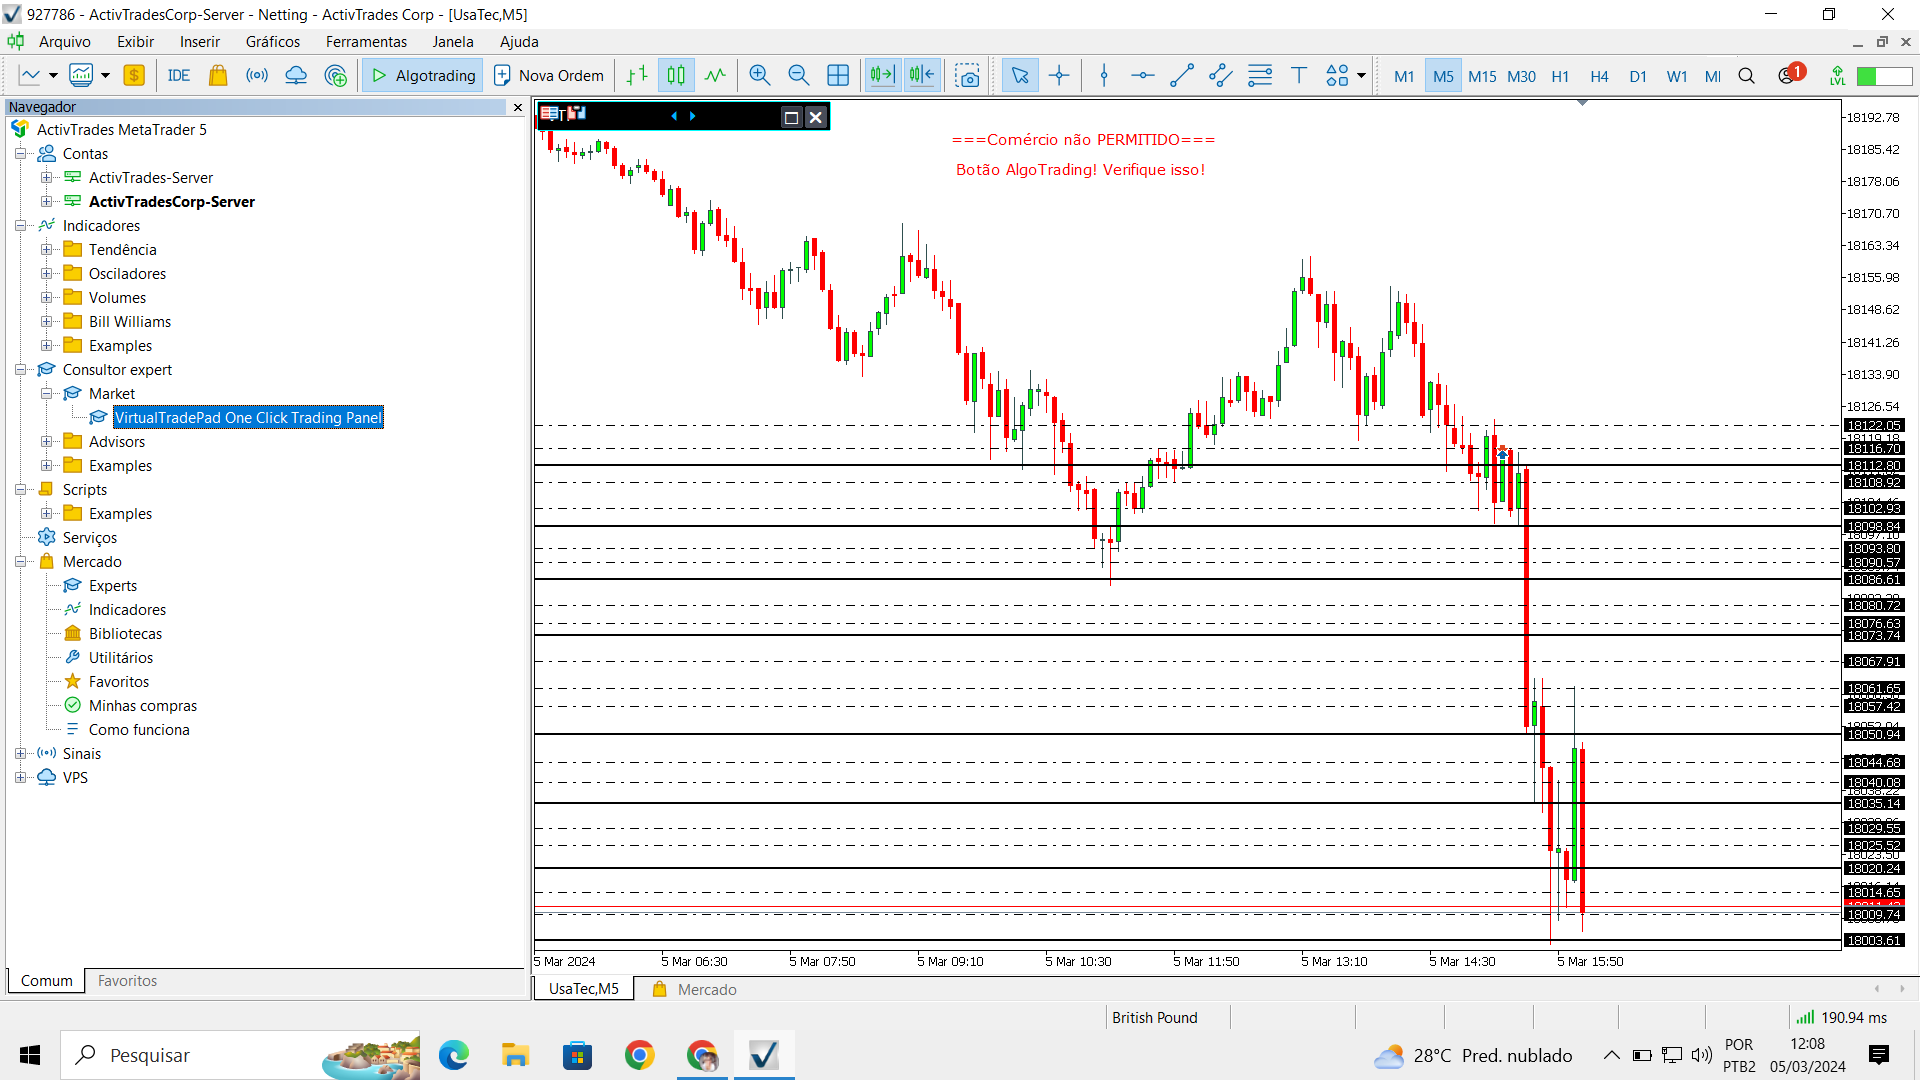This screenshot has width=1920, height=1080.
Task: Toggle chart auto-scroll to latest bar
Action: pyautogui.click(x=882, y=76)
